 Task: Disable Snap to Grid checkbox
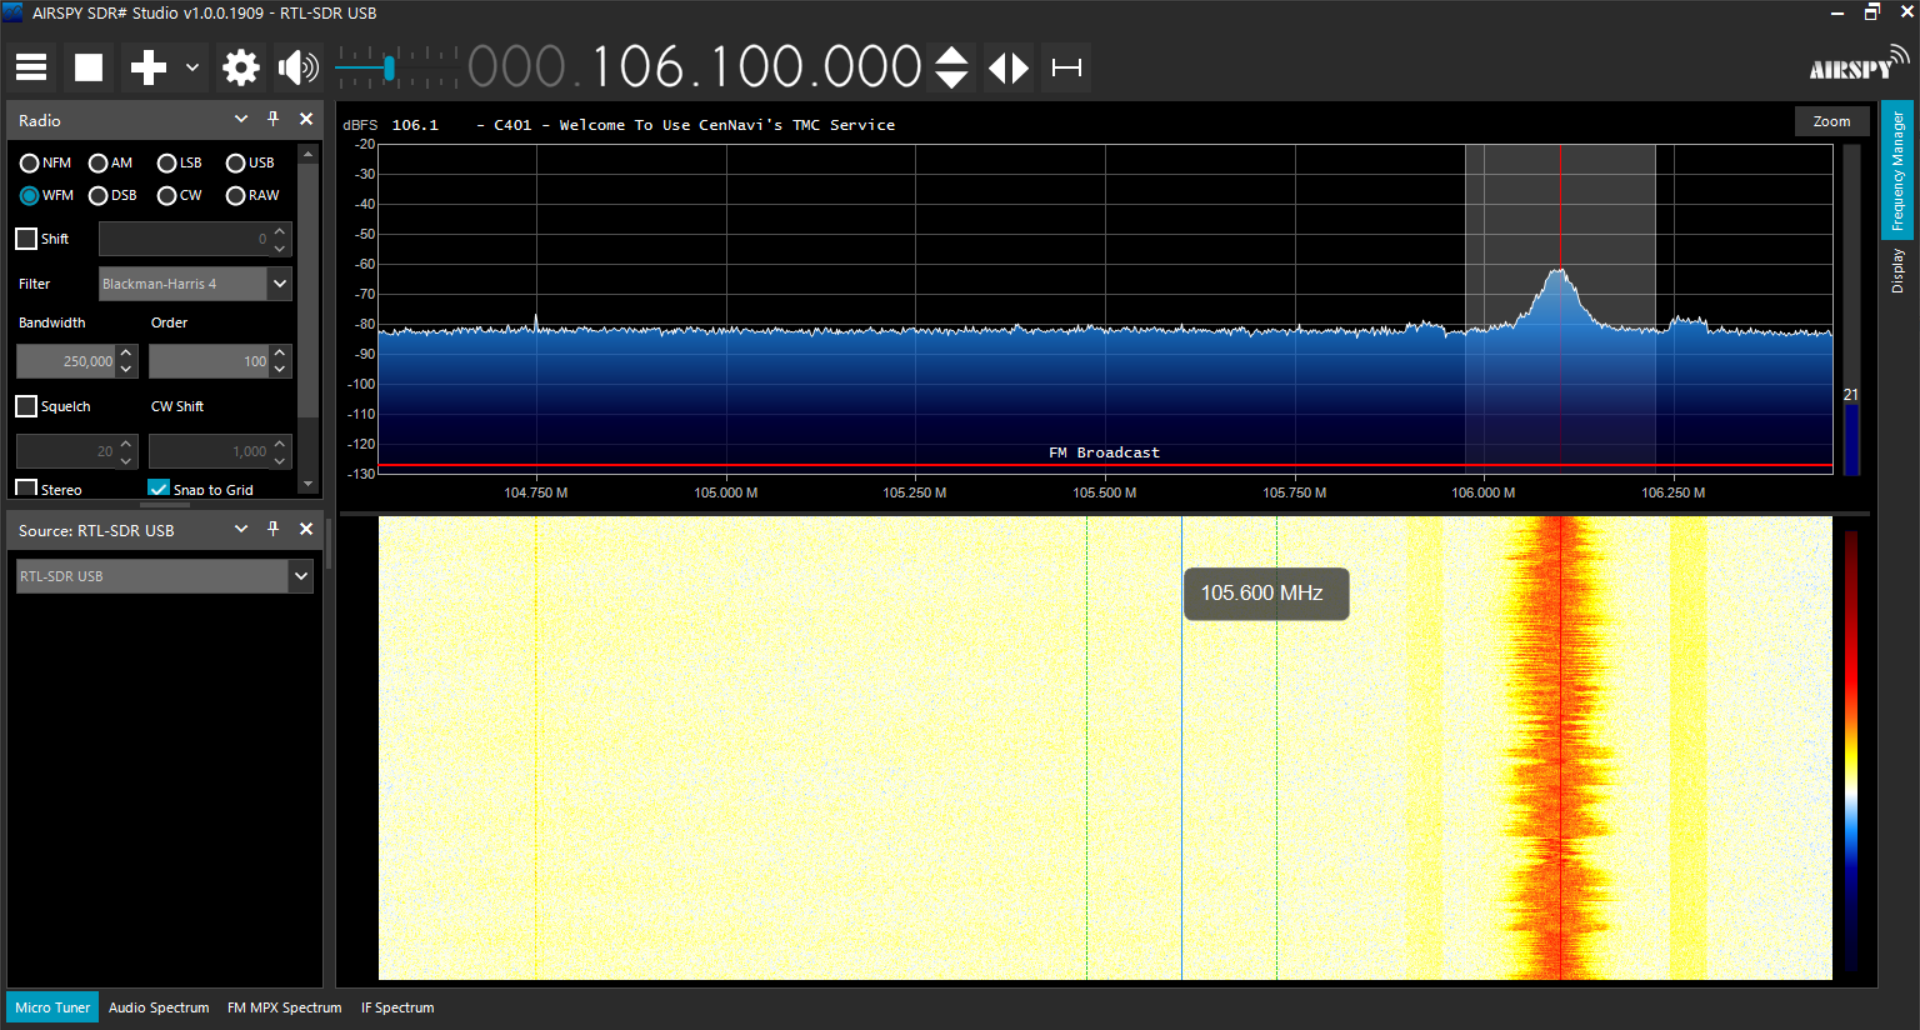[158, 488]
